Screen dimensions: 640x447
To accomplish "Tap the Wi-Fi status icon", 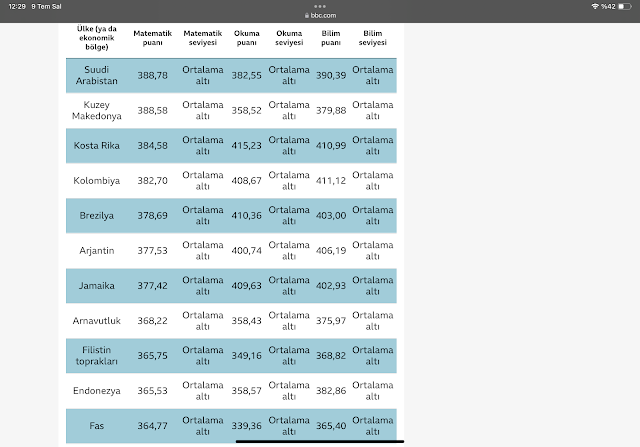I will 594,7.
